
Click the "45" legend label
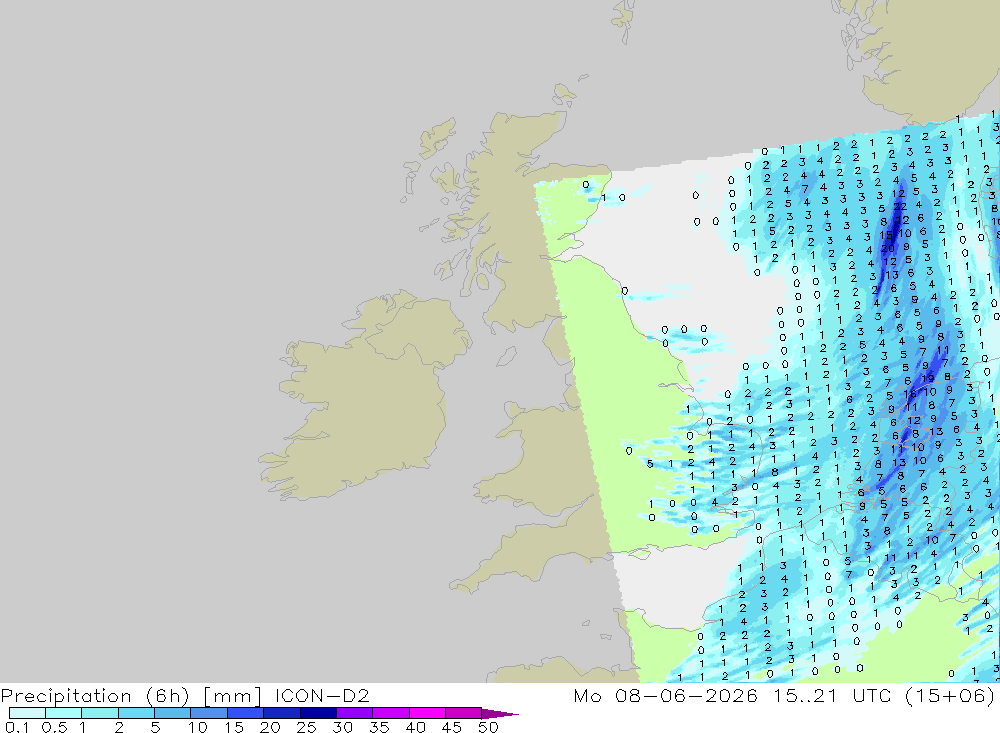point(452,727)
